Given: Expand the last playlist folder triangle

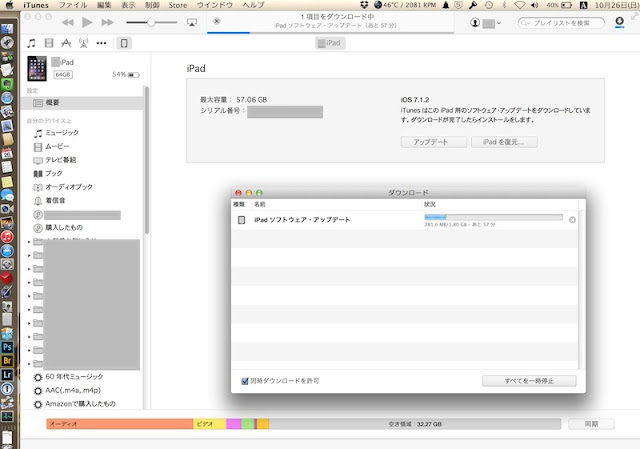Looking at the screenshot, I should point(29,363).
